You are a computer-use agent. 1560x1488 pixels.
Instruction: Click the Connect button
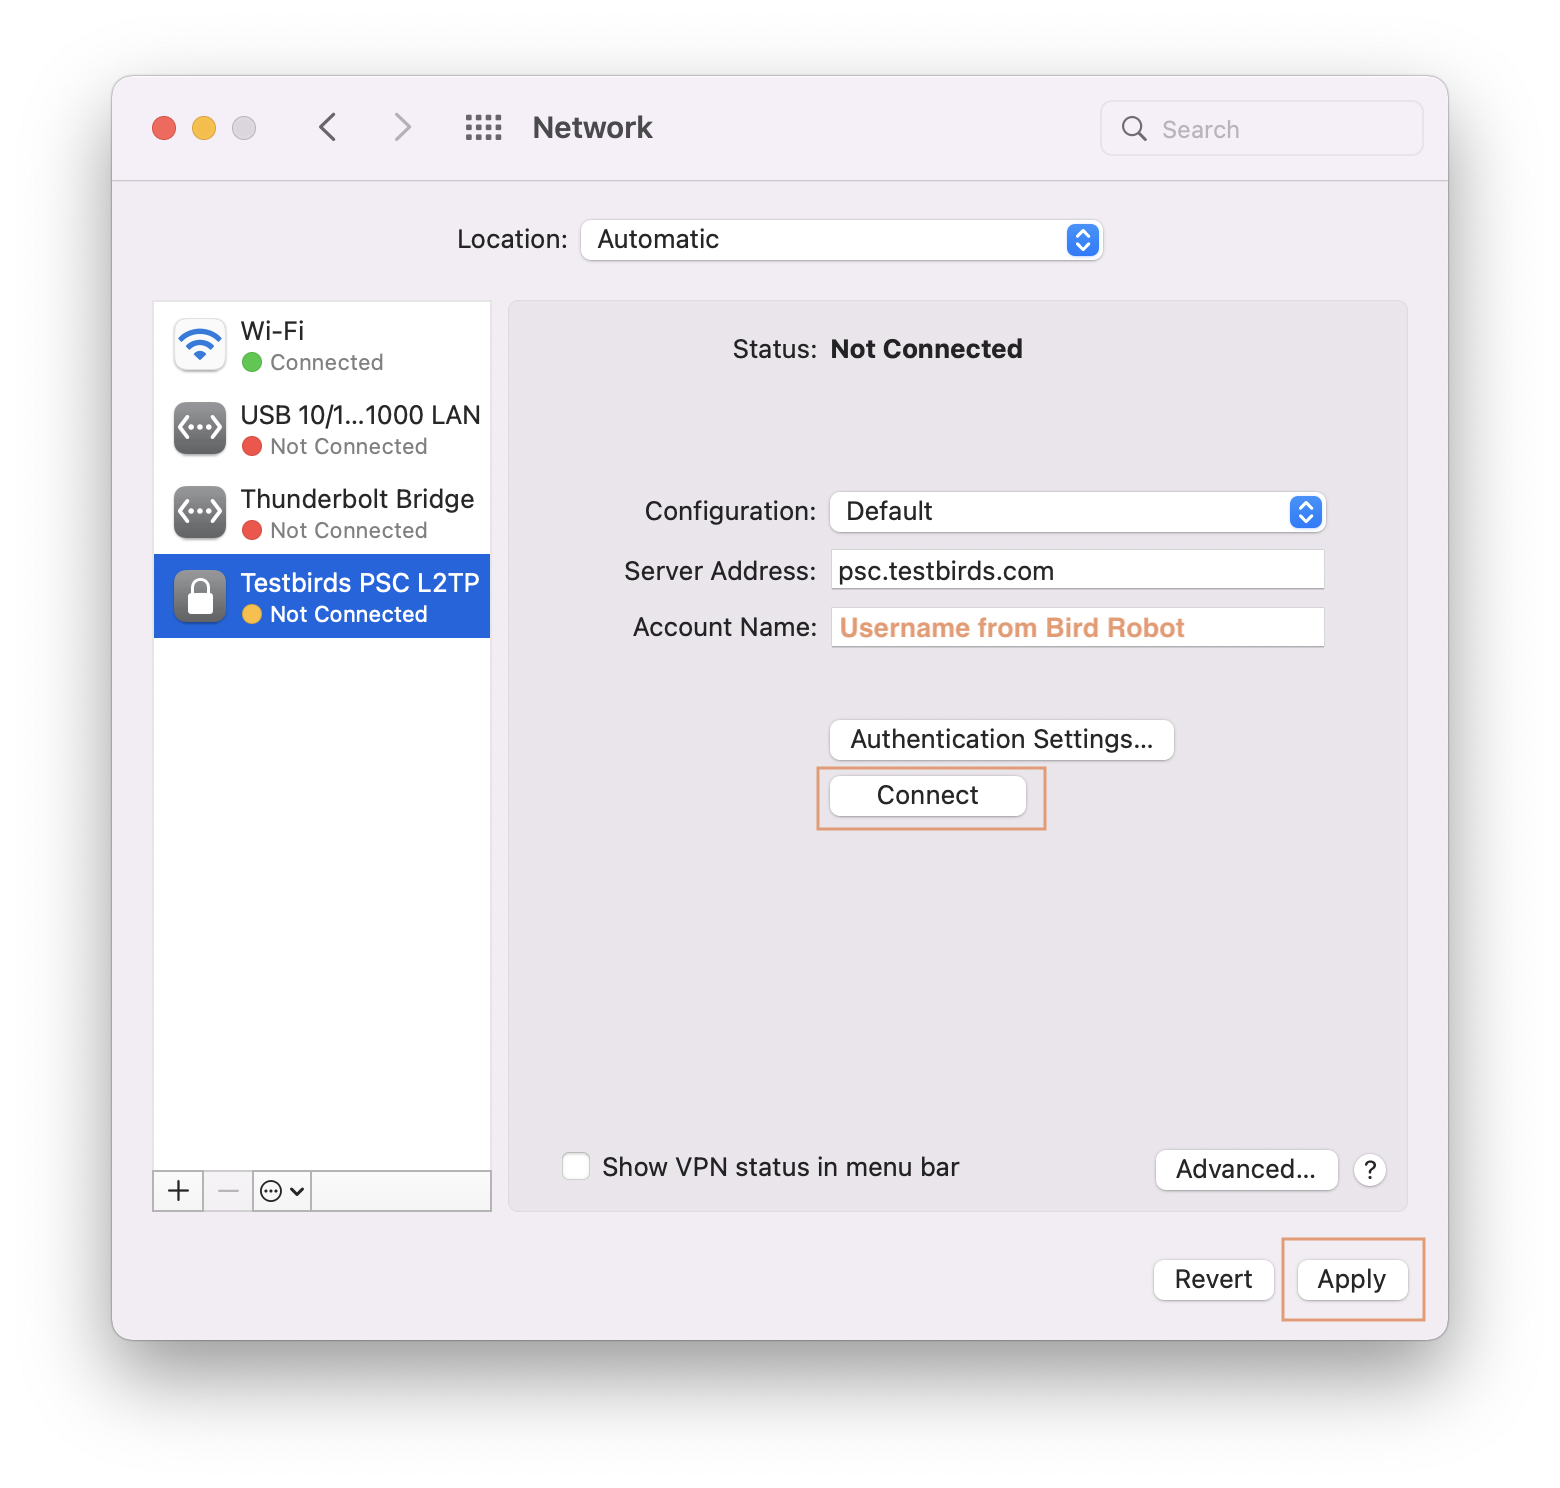(x=927, y=795)
